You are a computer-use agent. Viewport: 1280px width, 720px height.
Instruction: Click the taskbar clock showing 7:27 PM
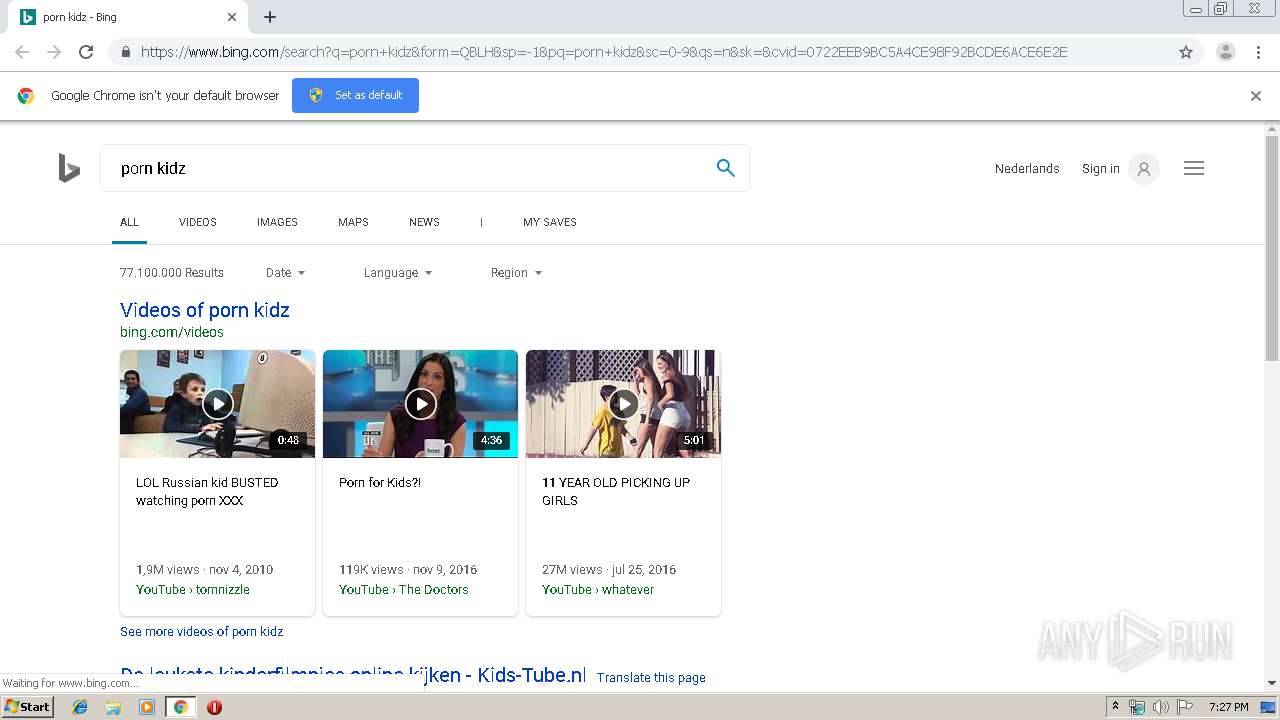[x=1228, y=707]
